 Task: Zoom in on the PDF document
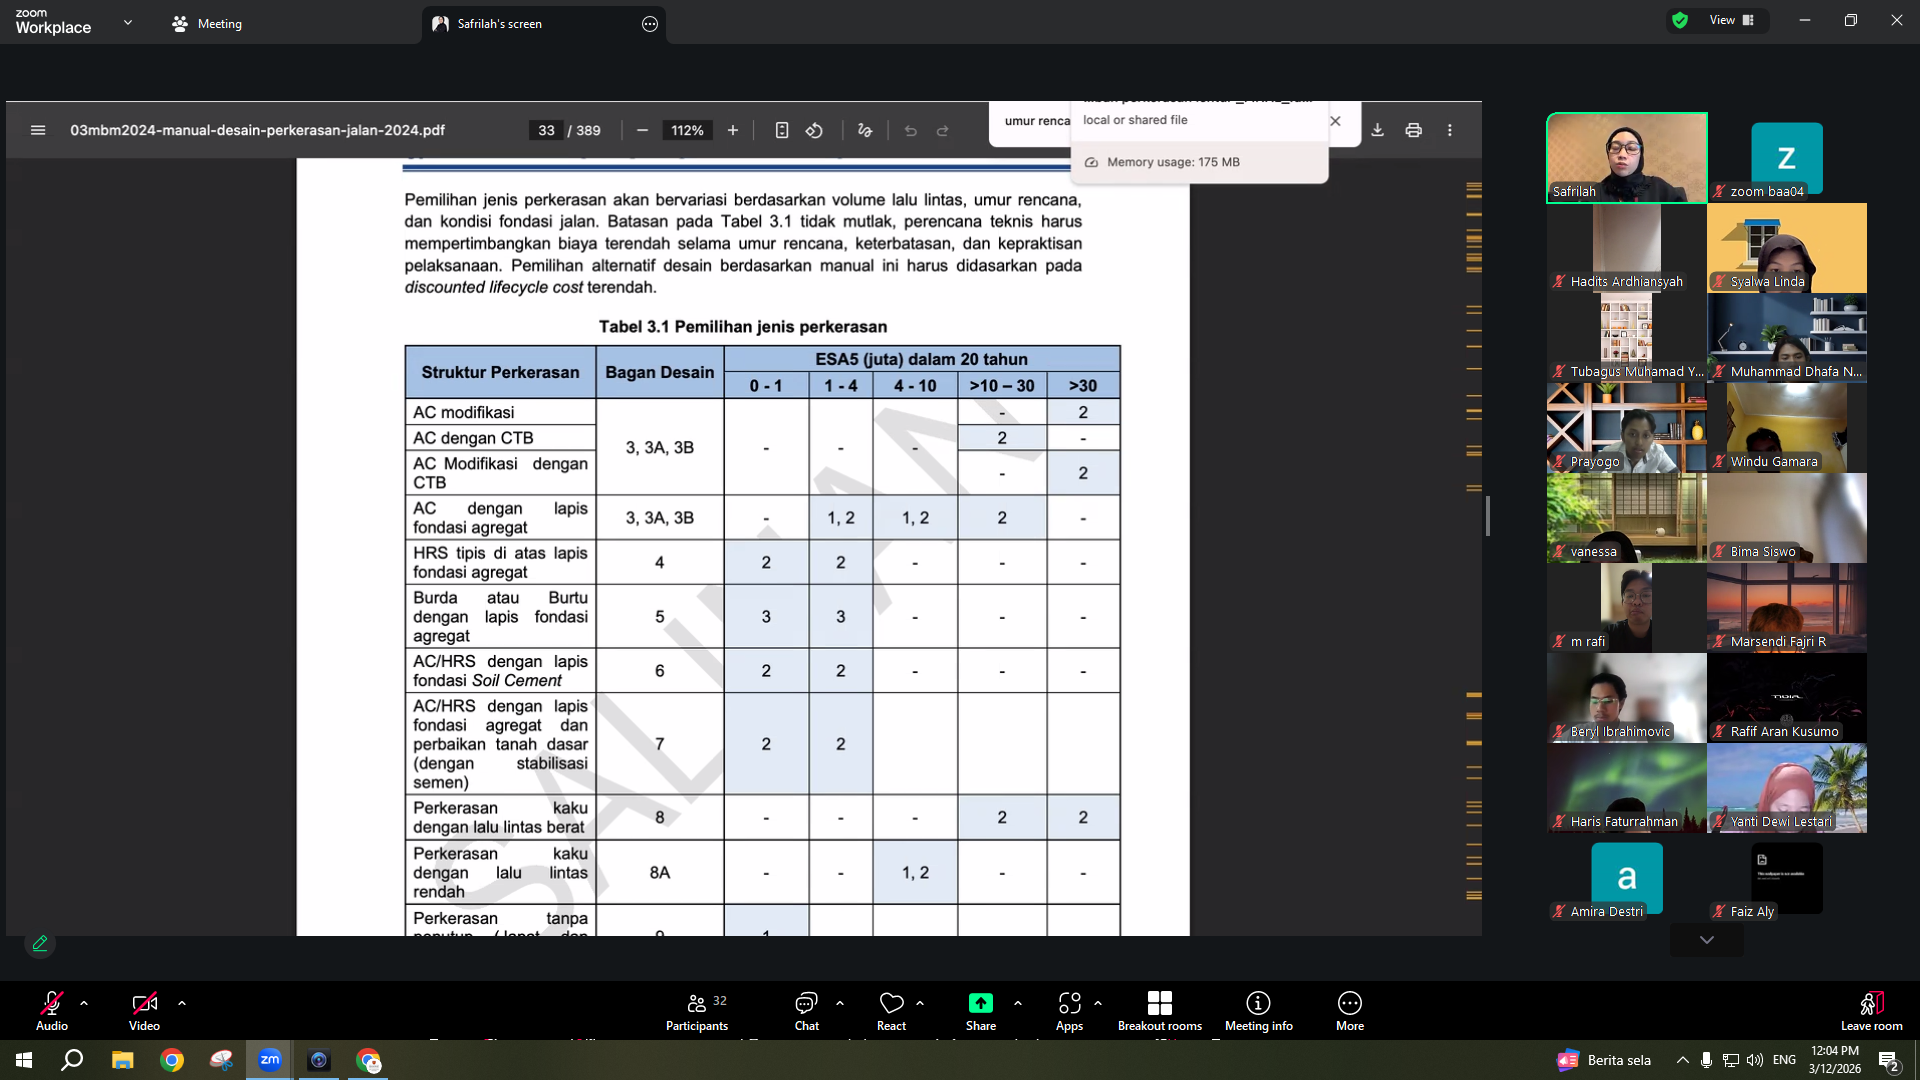[733, 130]
